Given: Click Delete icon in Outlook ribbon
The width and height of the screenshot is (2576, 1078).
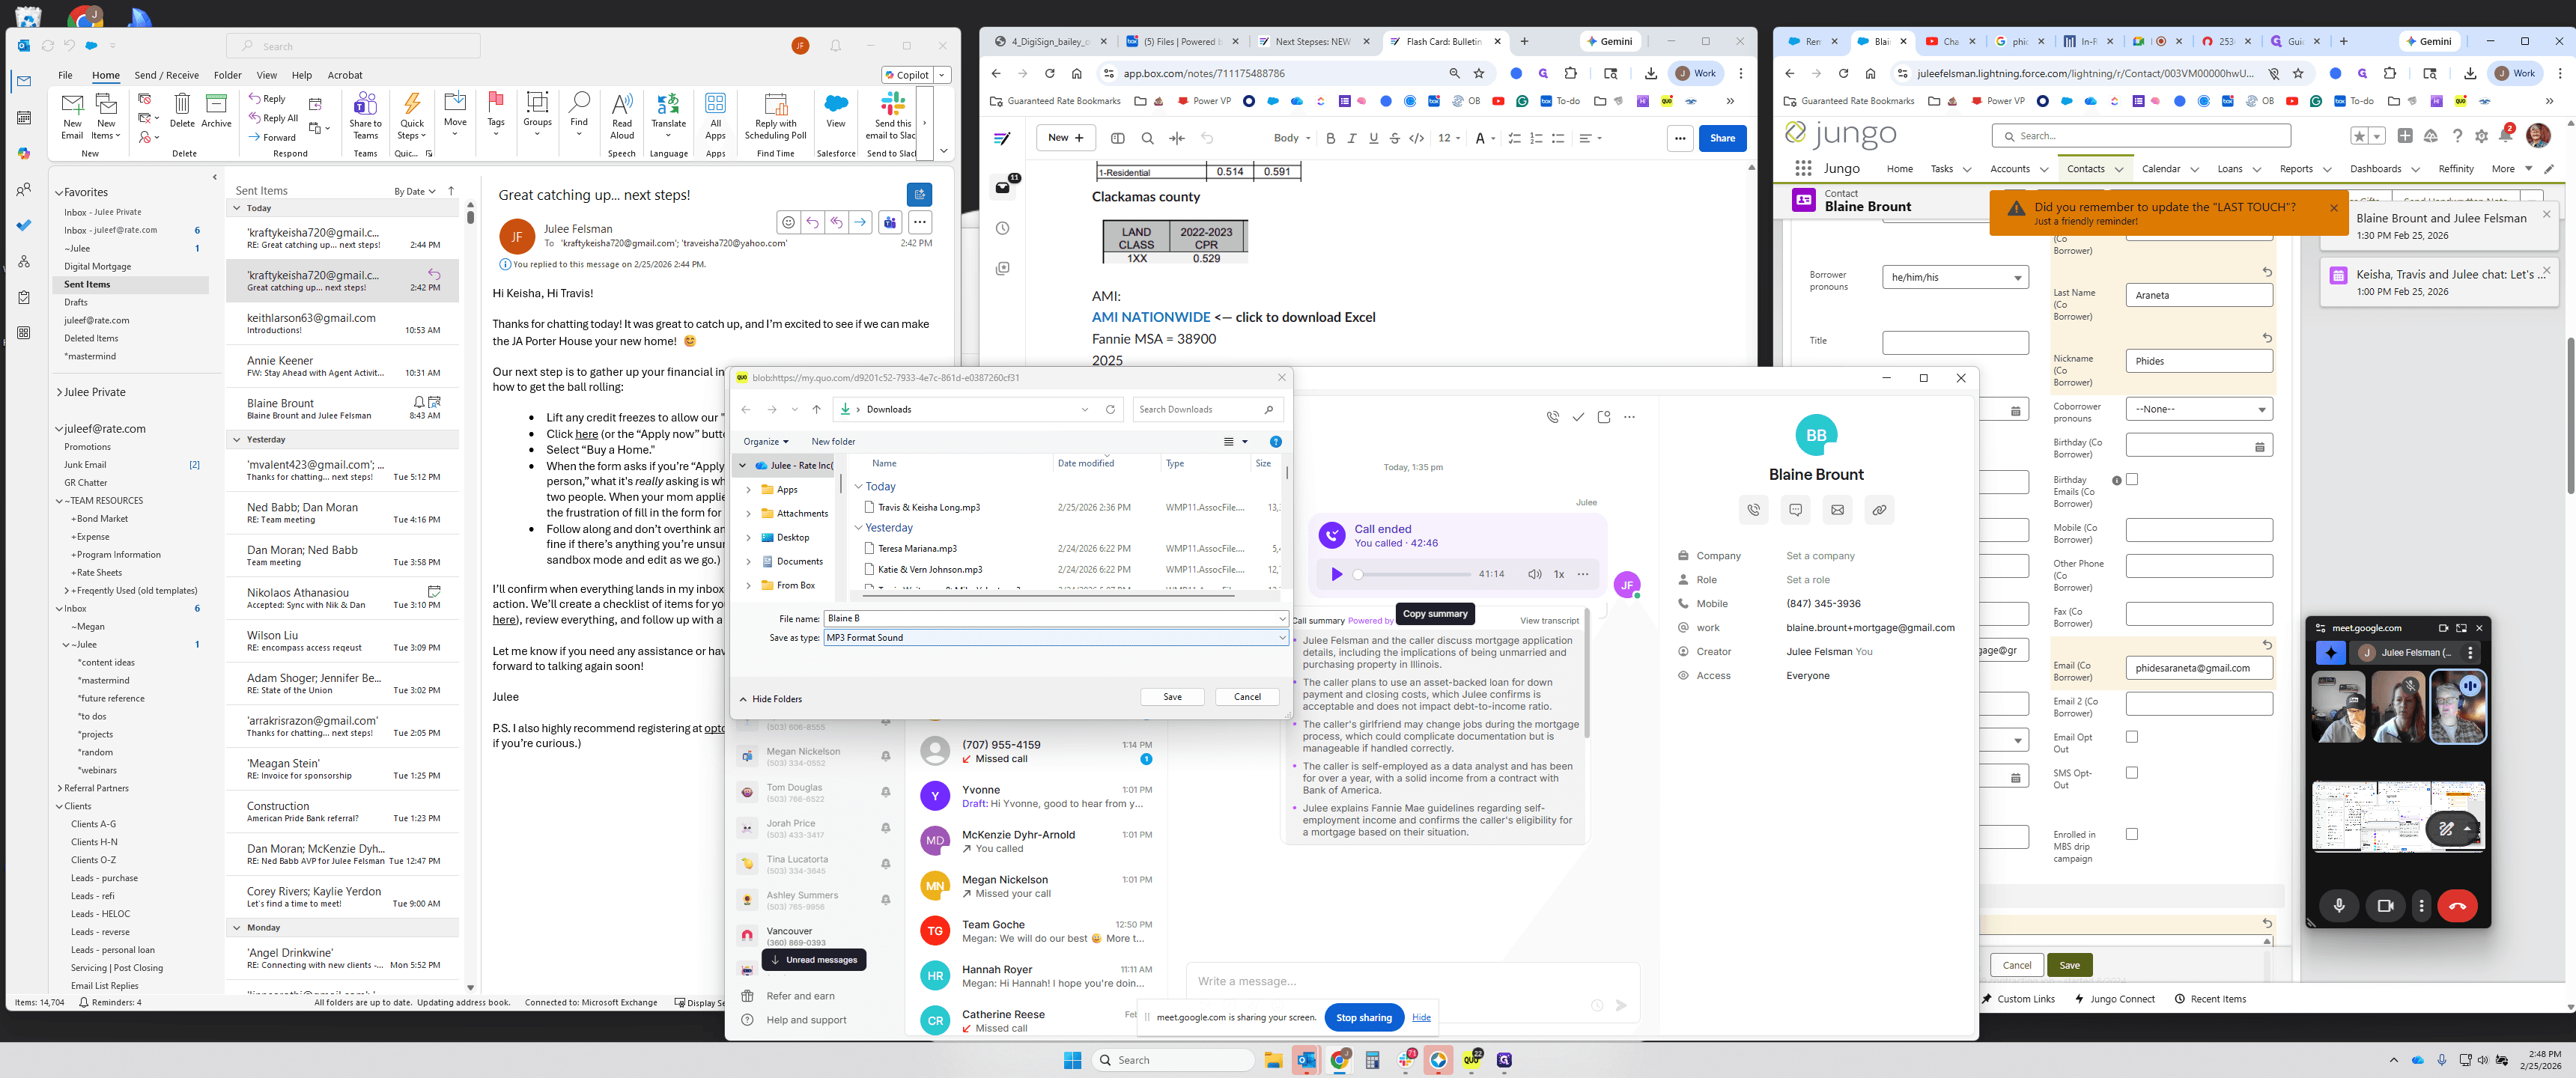Looking at the screenshot, I should click(182, 110).
